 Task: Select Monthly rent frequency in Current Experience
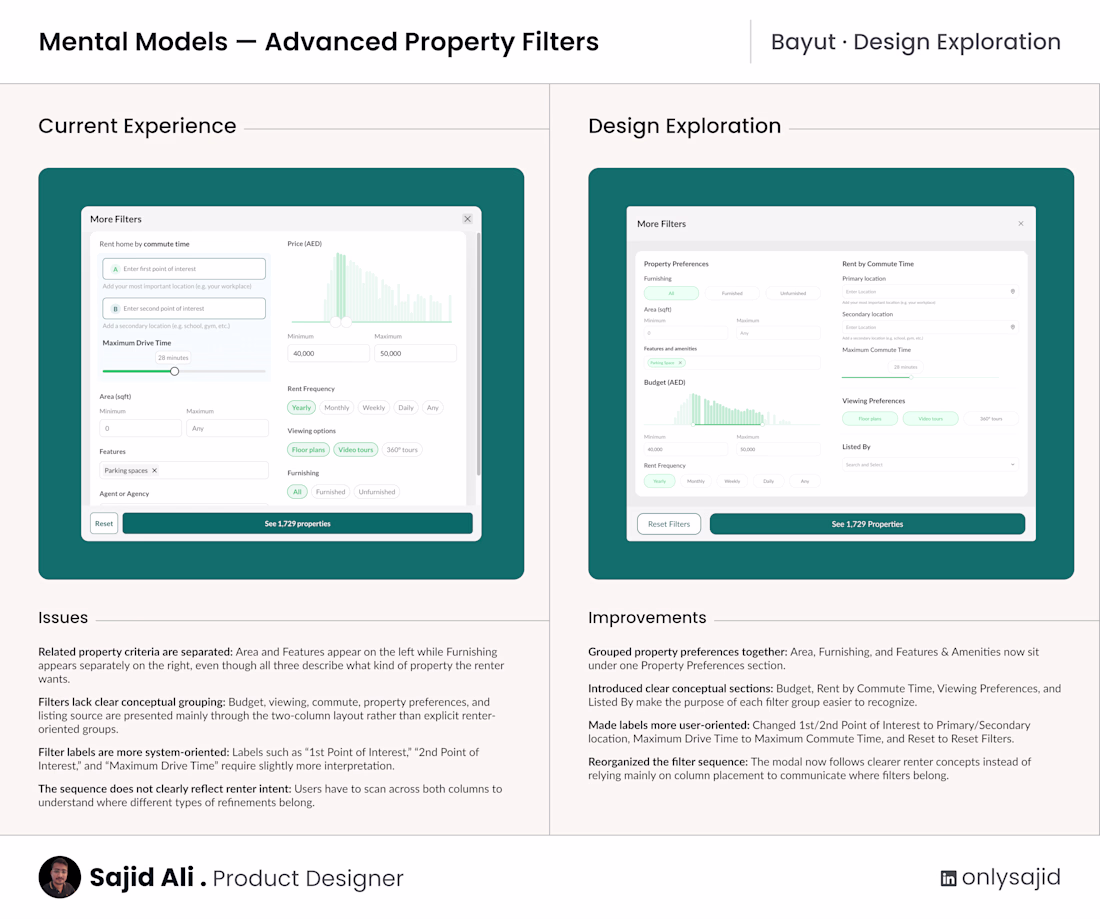pos(337,408)
